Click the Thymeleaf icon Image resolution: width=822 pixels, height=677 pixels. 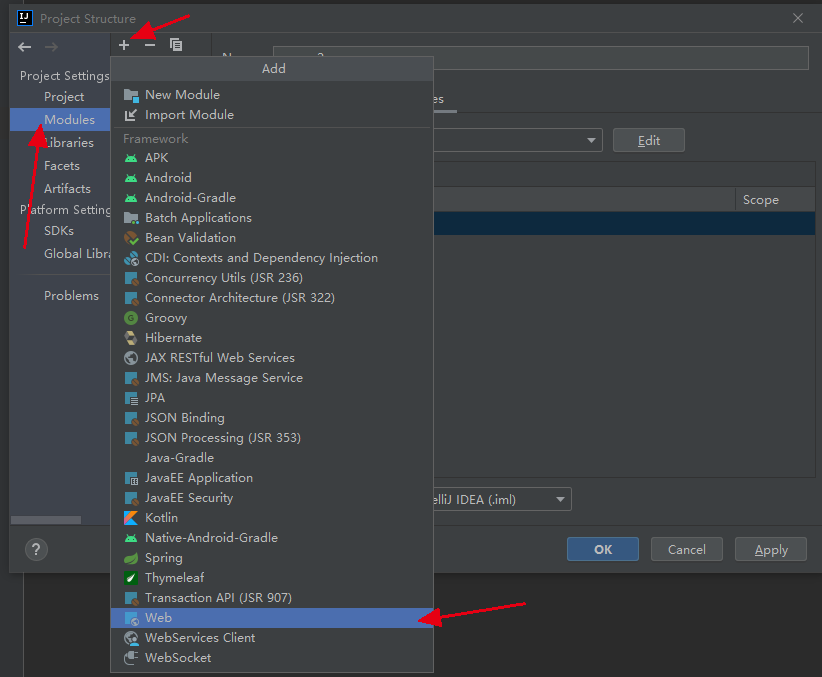[131, 578]
